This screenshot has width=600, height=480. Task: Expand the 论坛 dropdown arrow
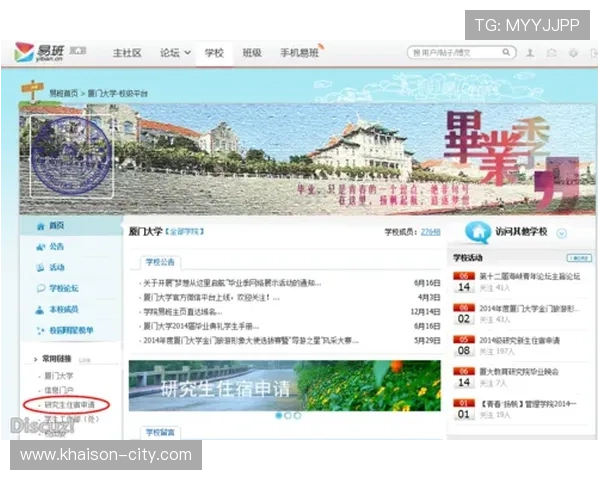coord(188,53)
